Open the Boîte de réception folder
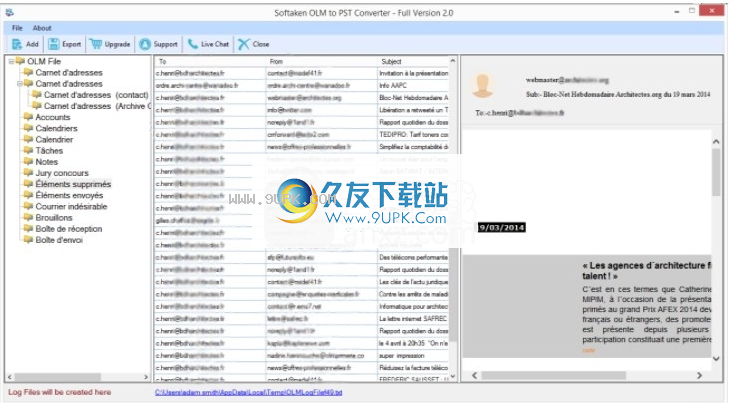 click(x=68, y=229)
